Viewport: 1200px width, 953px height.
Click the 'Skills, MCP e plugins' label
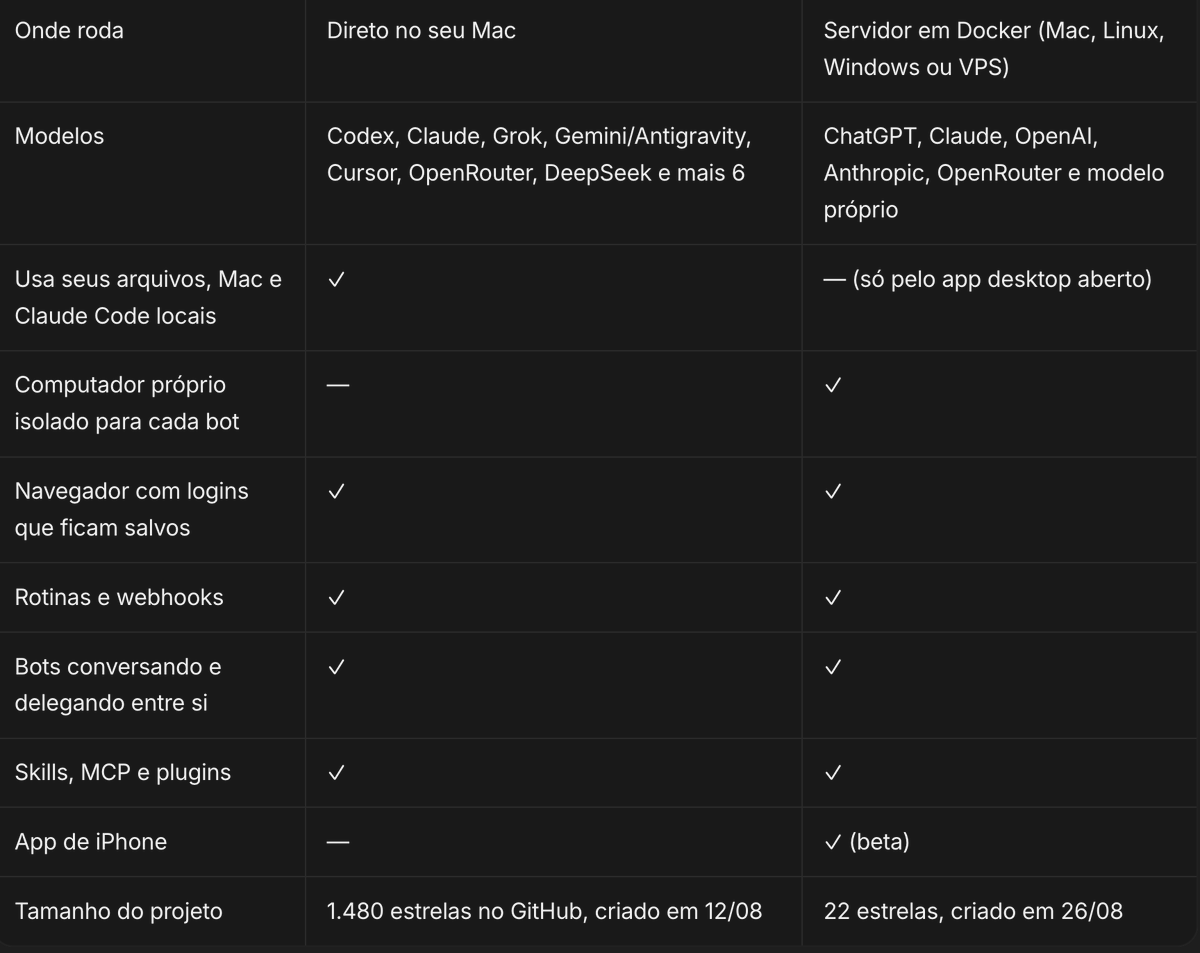pyautogui.click(x=122, y=773)
